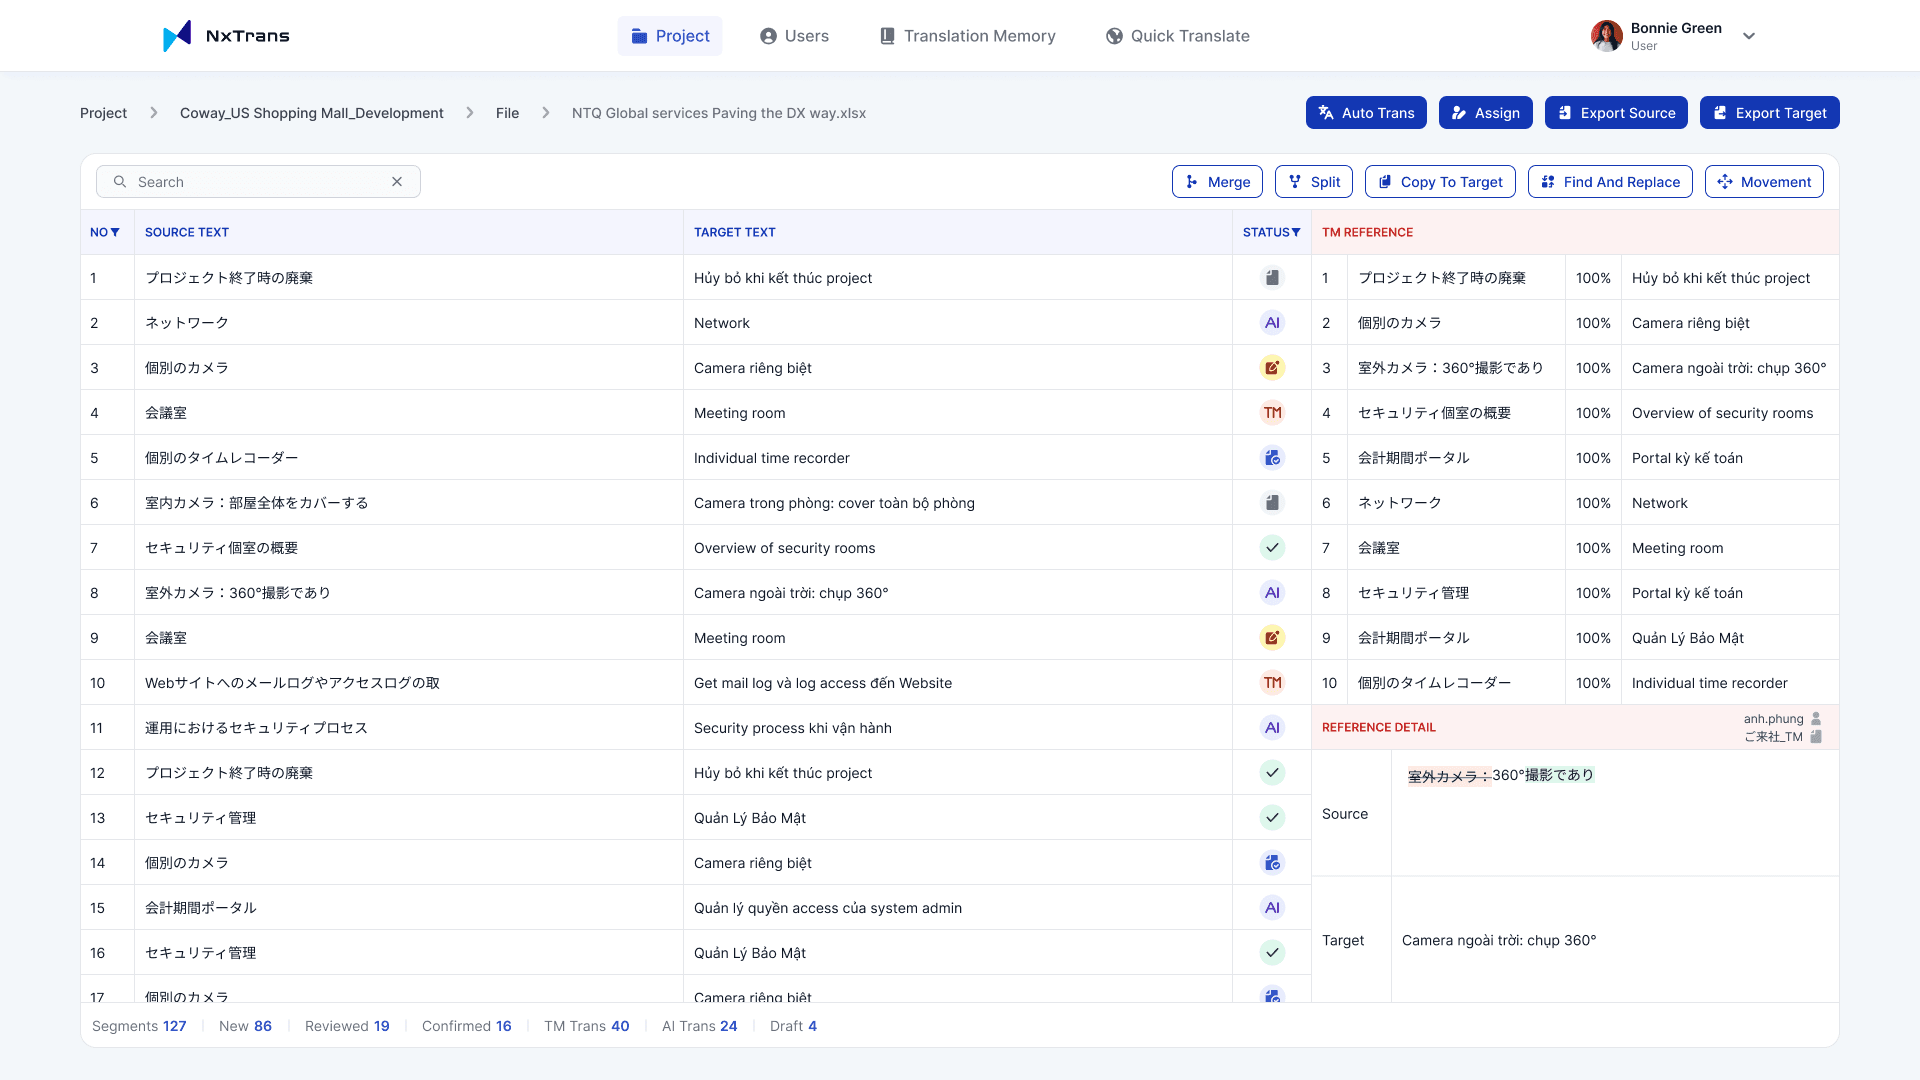Click the search magnifier icon

[120, 182]
